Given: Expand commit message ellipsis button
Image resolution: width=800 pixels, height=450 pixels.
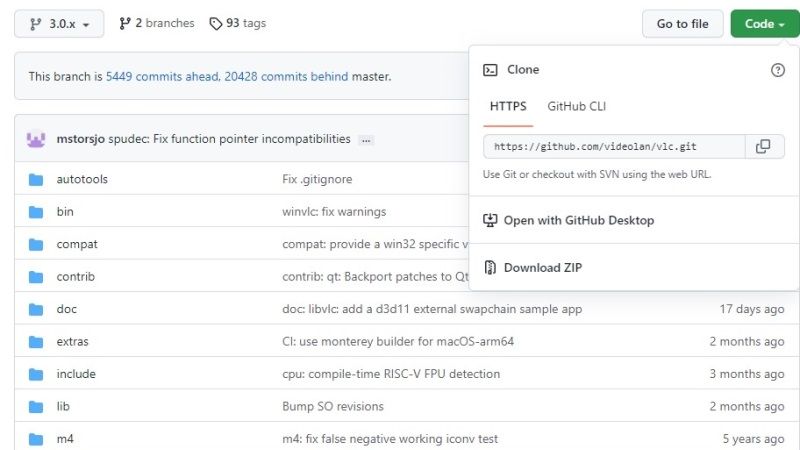Looking at the screenshot, I should (x=366, y=140).
